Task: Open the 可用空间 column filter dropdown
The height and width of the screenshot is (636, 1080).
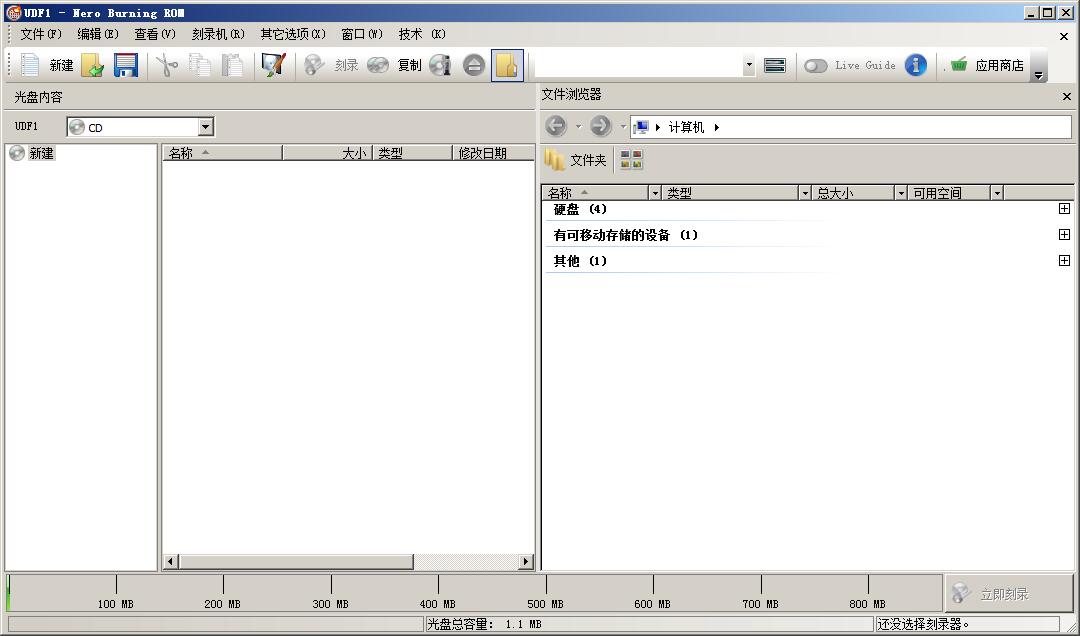Action: pos(997,193)
